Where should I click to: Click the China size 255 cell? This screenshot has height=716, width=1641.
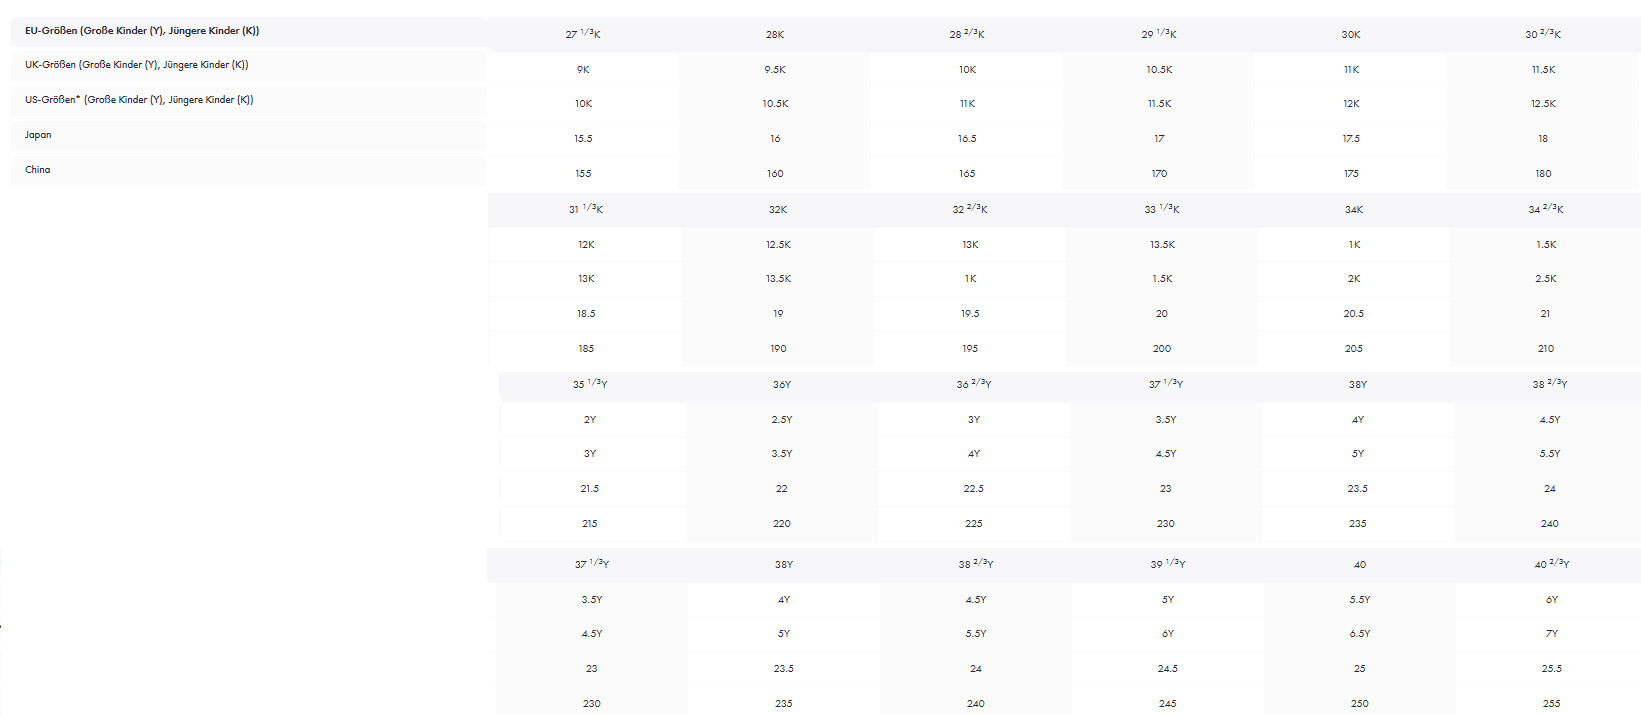point(1552,704)
